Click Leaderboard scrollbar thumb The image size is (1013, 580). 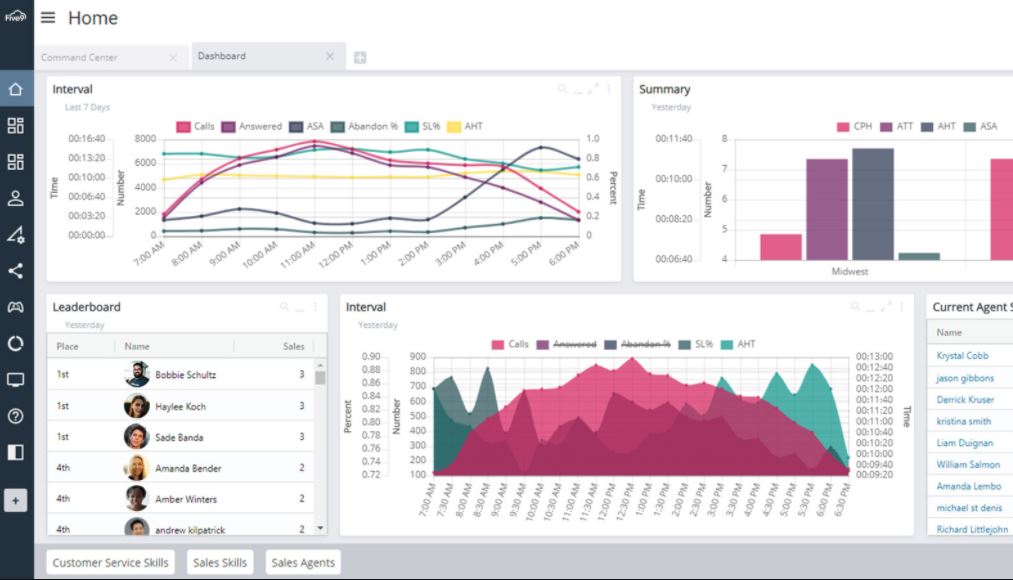(x=320, y=378)
